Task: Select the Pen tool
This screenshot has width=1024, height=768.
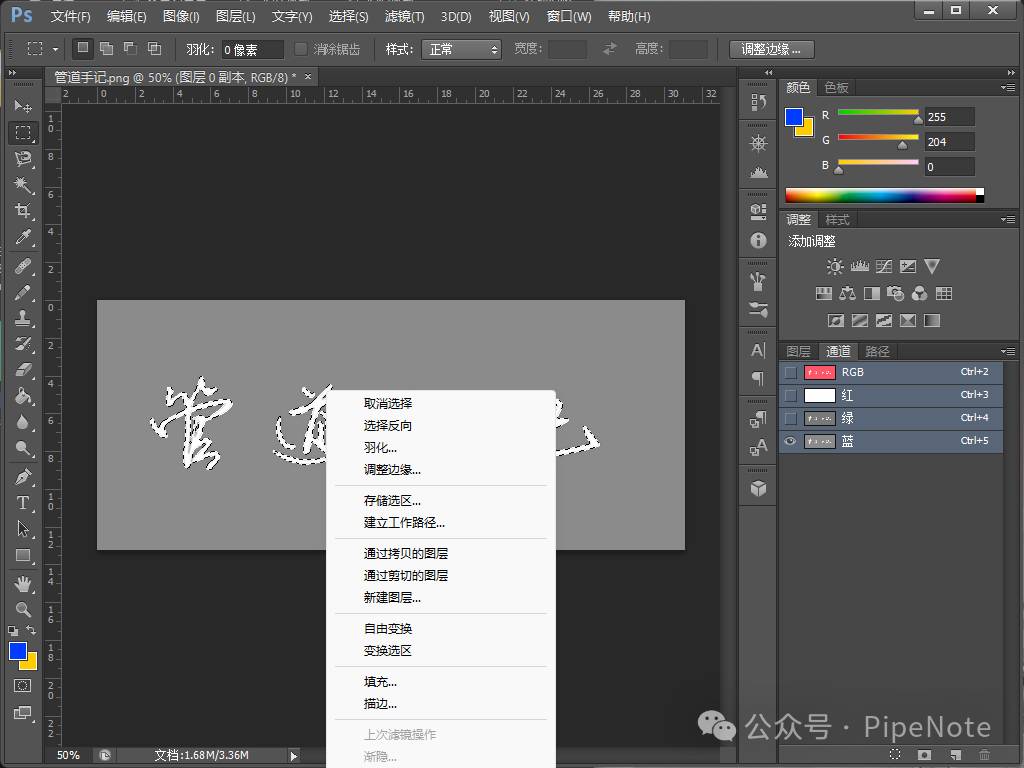Action: [23, 477]
